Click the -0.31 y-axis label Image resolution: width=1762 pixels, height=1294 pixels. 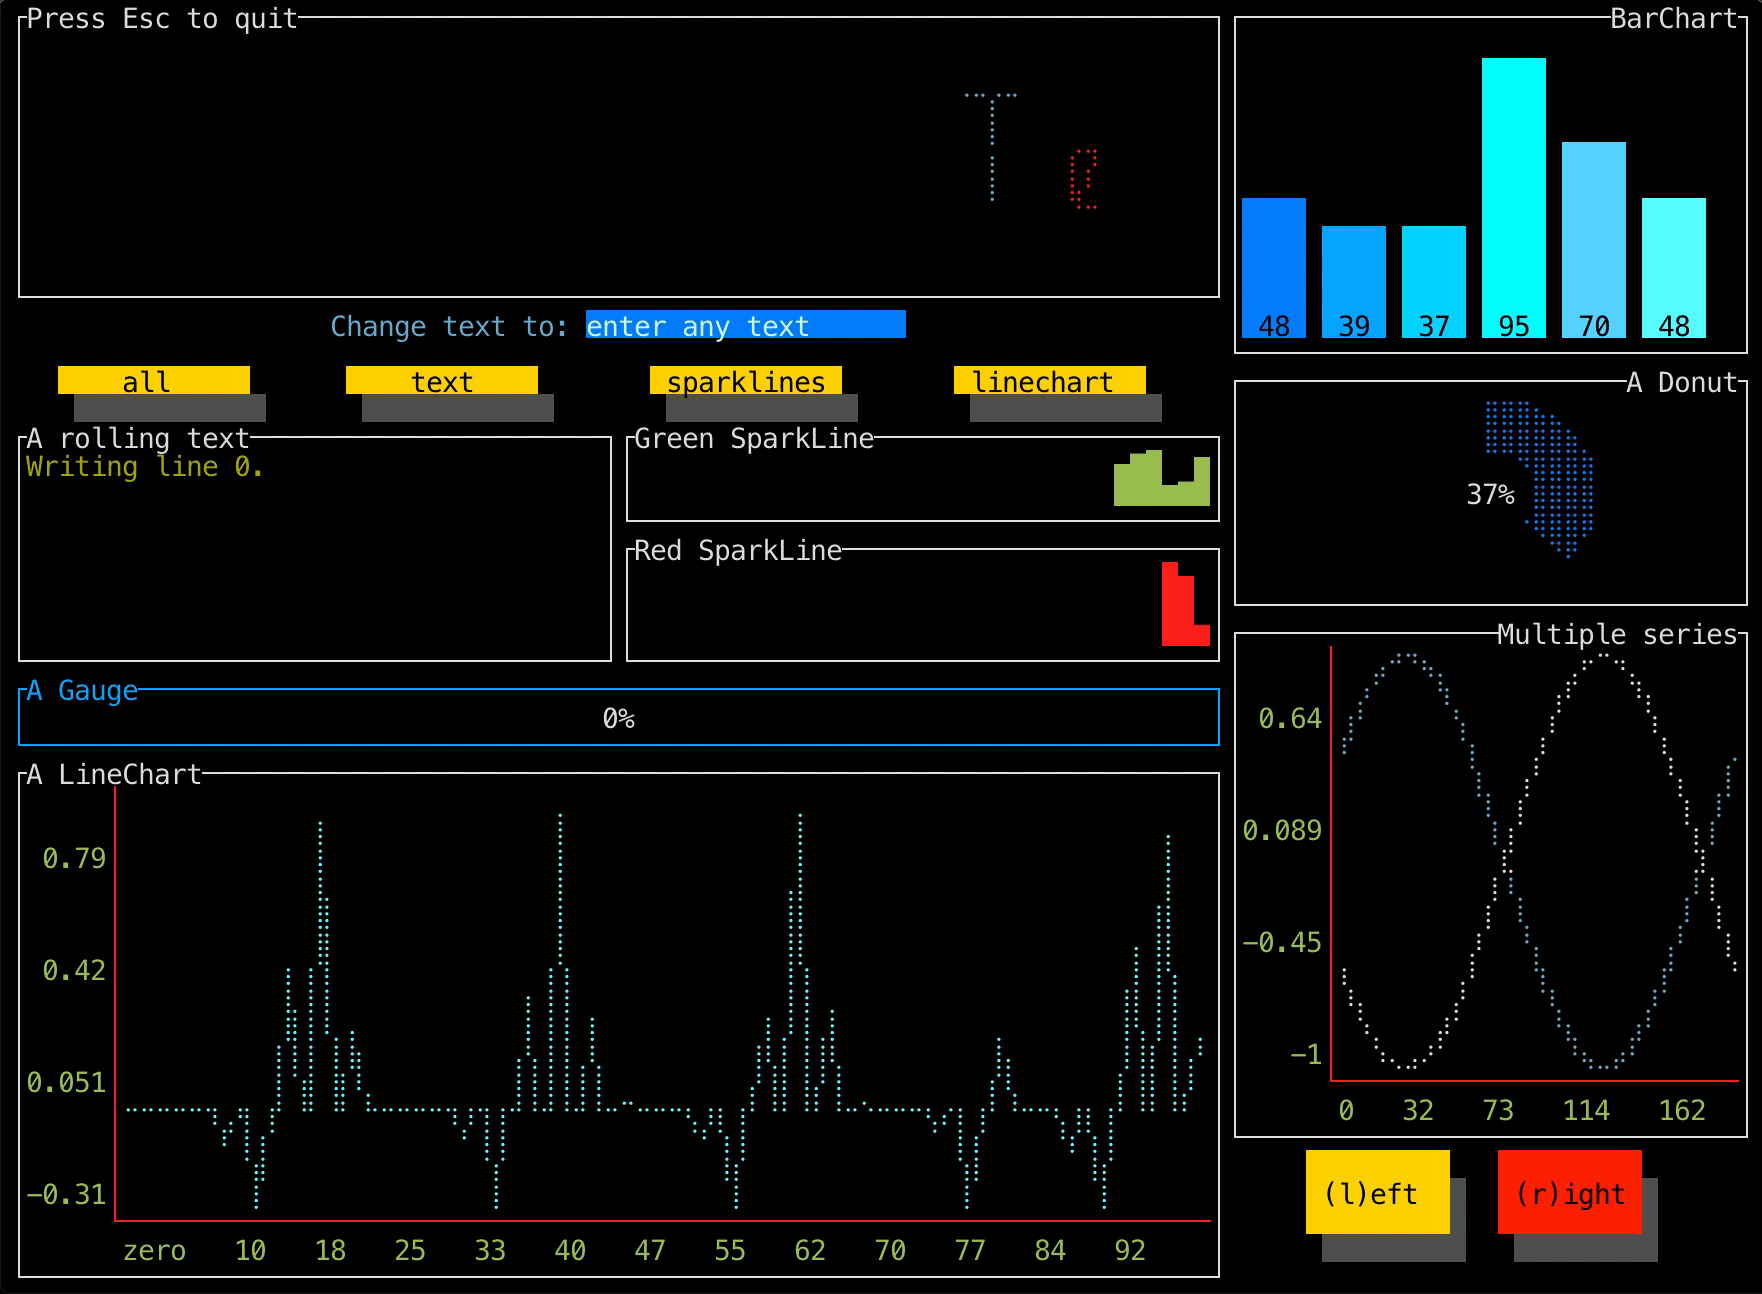coord(66,1194)
